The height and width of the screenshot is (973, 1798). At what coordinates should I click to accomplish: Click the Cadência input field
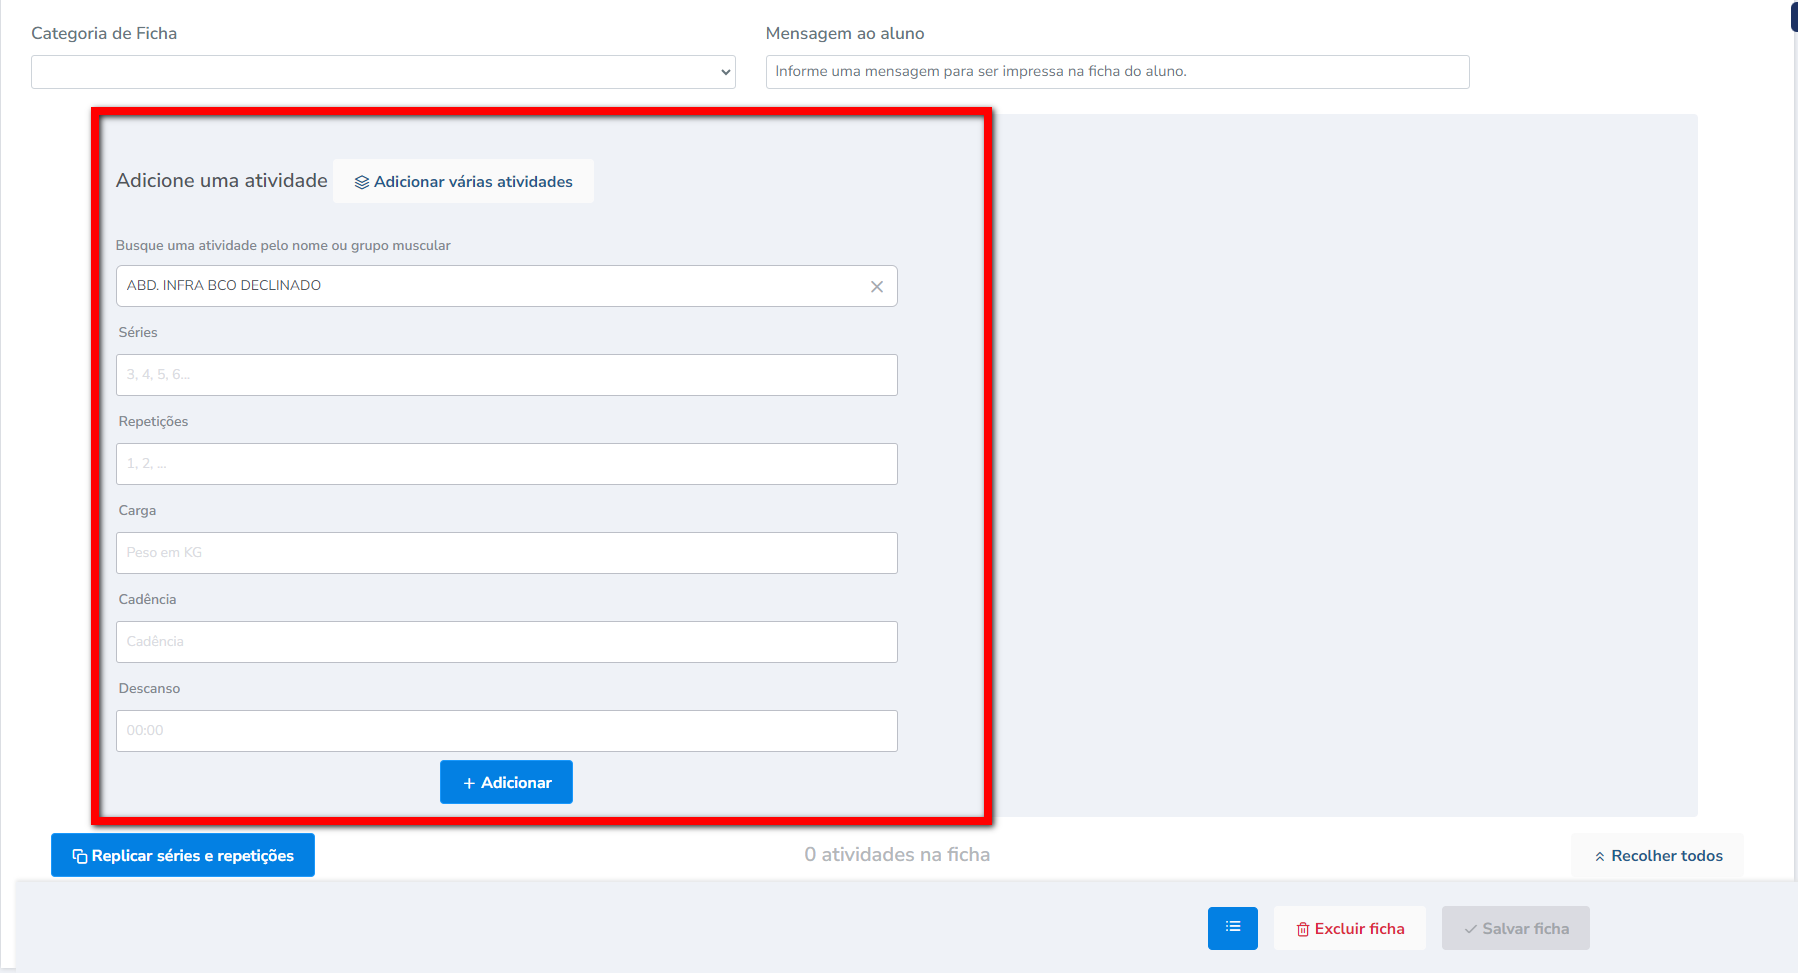click(x=506, y=642)
